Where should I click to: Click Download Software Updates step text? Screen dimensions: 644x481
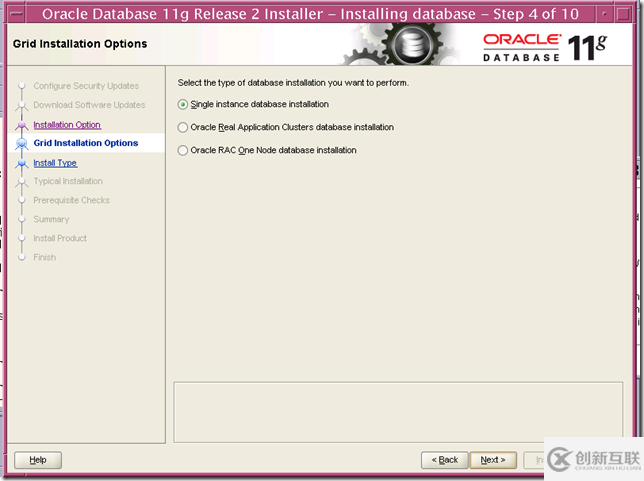tap(89, 105)
